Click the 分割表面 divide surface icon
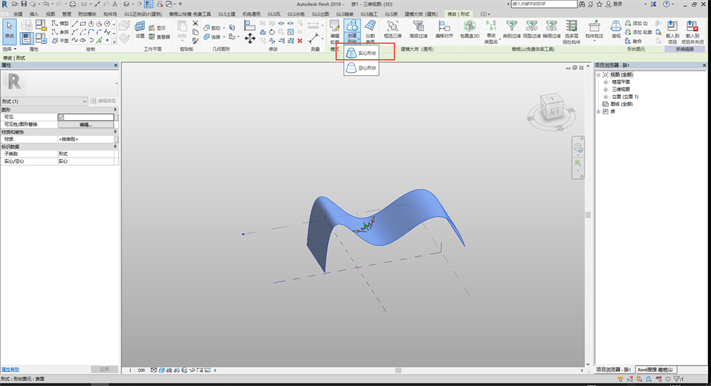The image size is (711, 386). (x=370, y=31)
